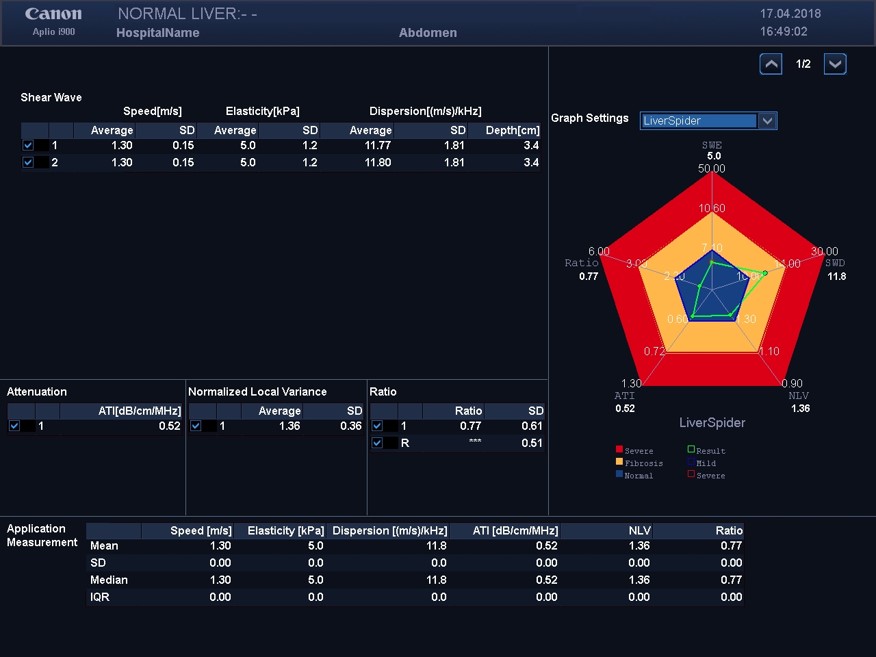
Task: Toggle the Ratio row 1 checkbox
Action: point(377,426)
